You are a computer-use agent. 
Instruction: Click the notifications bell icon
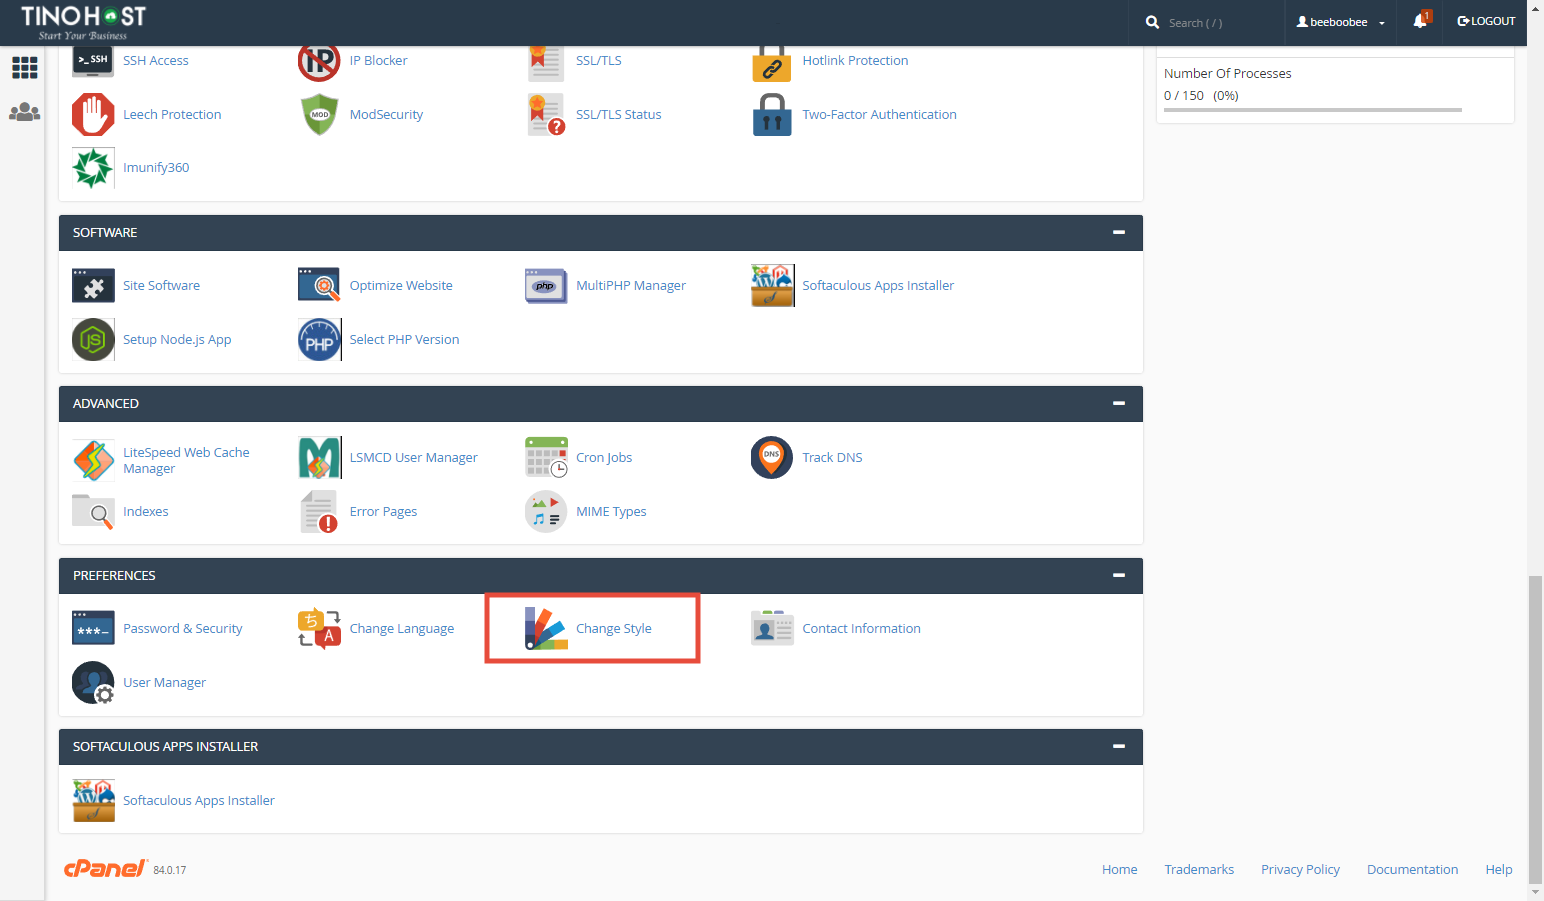[x=1421, y=20]
